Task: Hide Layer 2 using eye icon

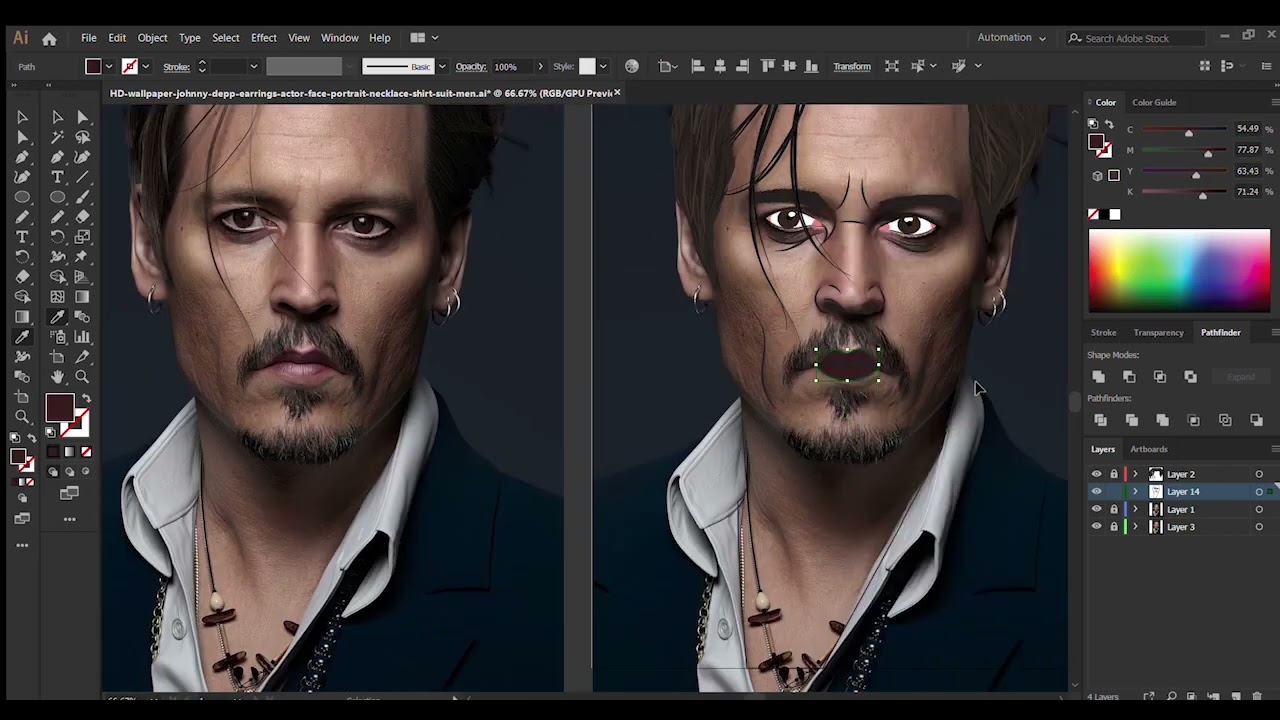Action: (x=1096, y=474)
